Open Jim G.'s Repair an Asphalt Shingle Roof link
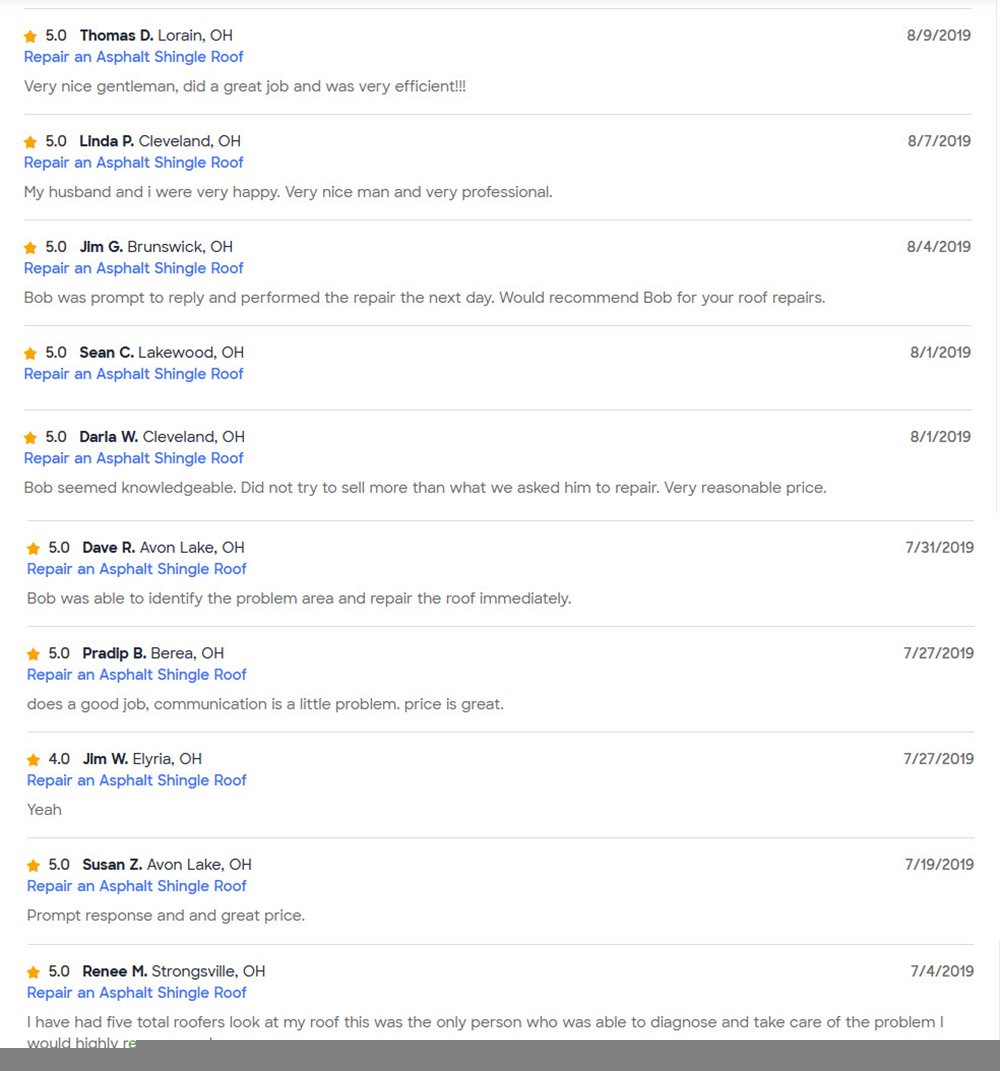This screenshot has height=1071, width=1000. [x=133, y=268]
